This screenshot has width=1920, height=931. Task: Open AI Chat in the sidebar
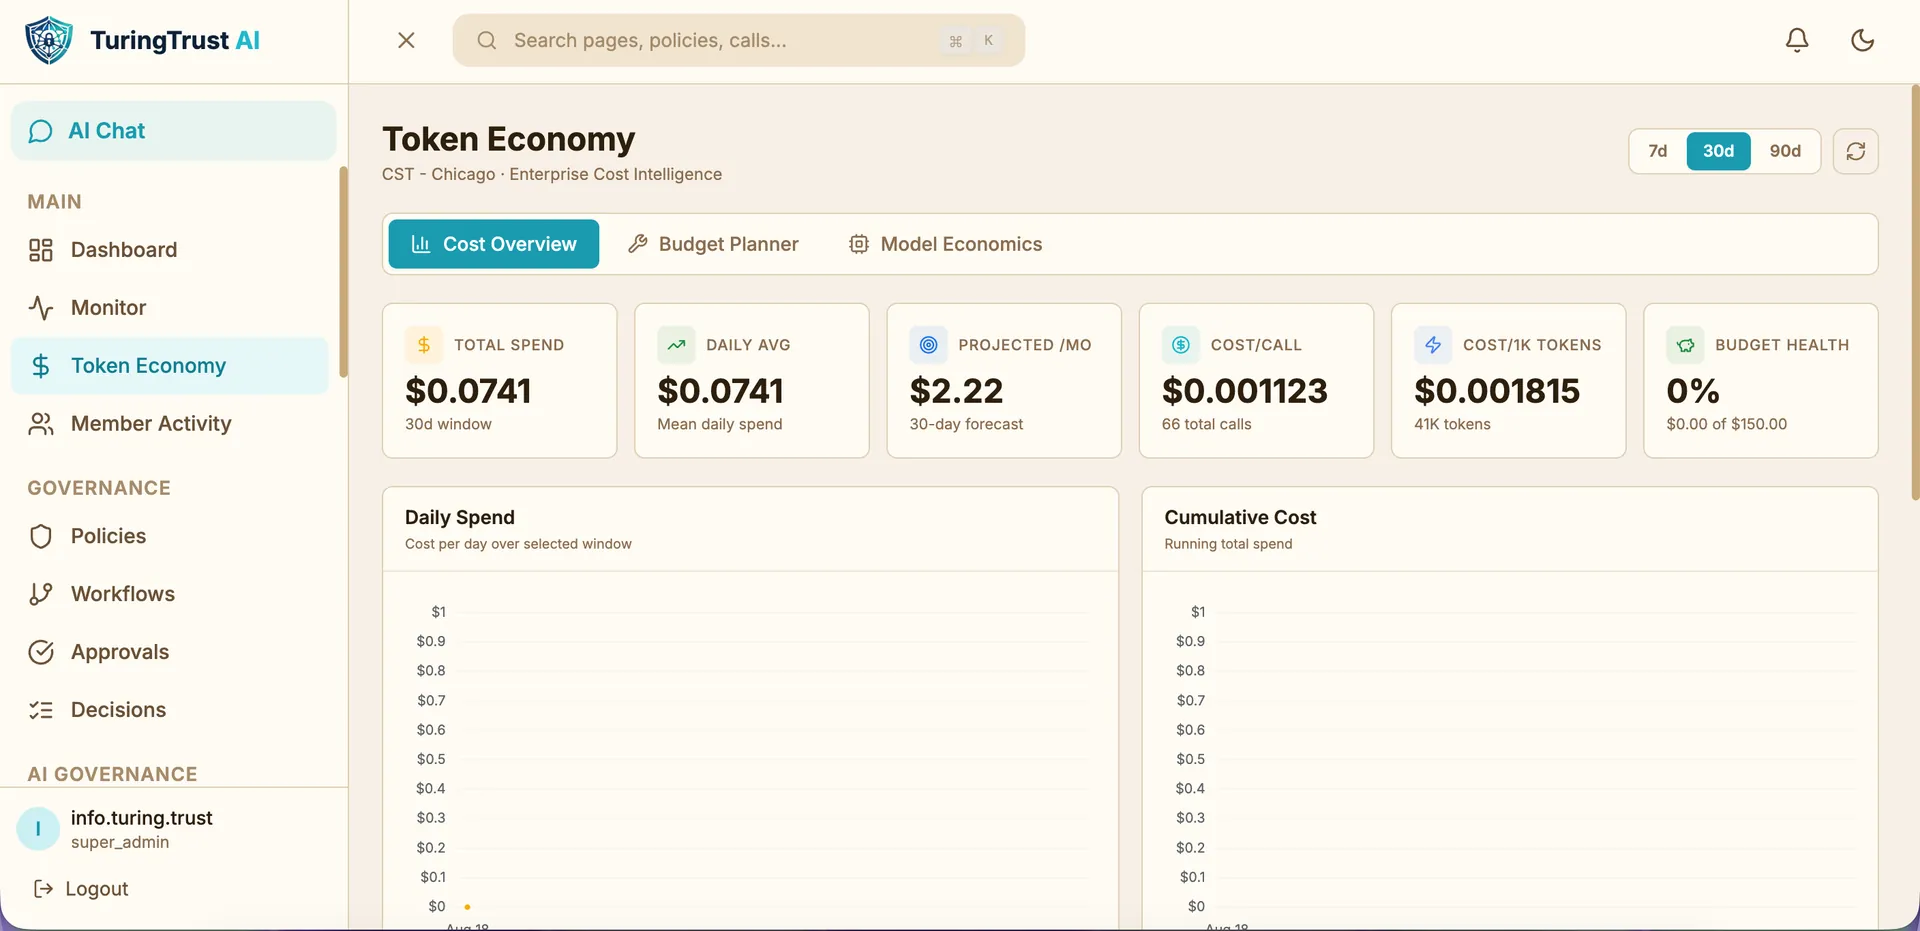click(x=174, y=131)
